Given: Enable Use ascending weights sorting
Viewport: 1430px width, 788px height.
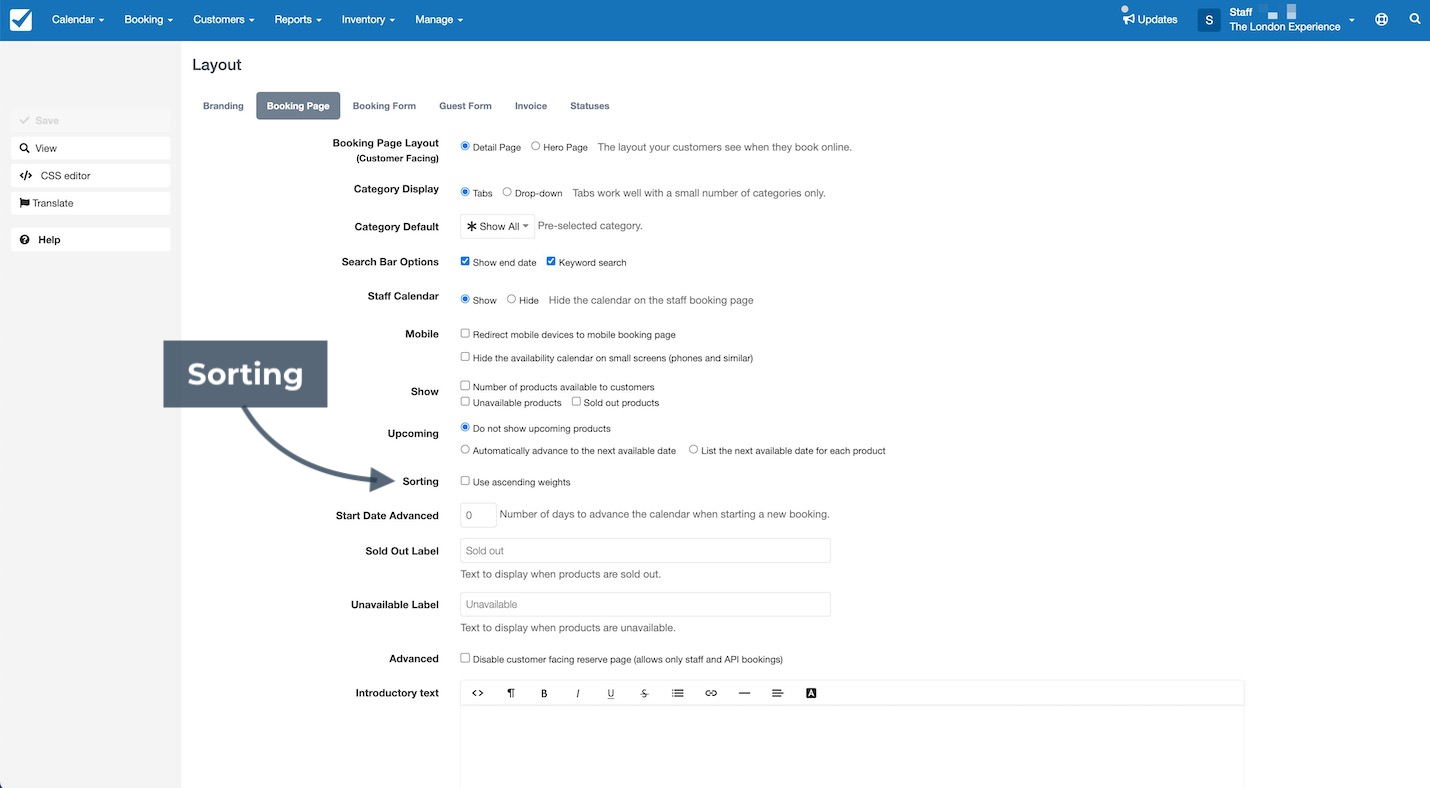Looking at the screenshot, I should (465, 481).
